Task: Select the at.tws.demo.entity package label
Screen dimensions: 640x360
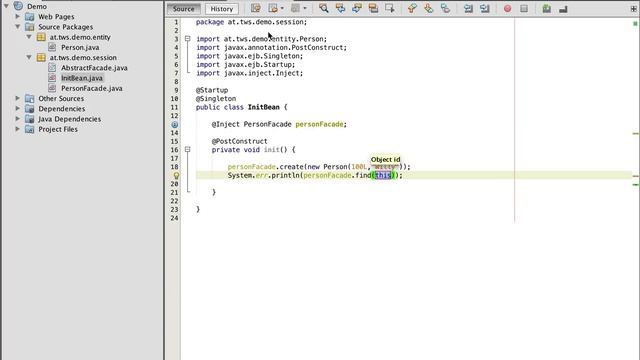Action: (80, 37)
